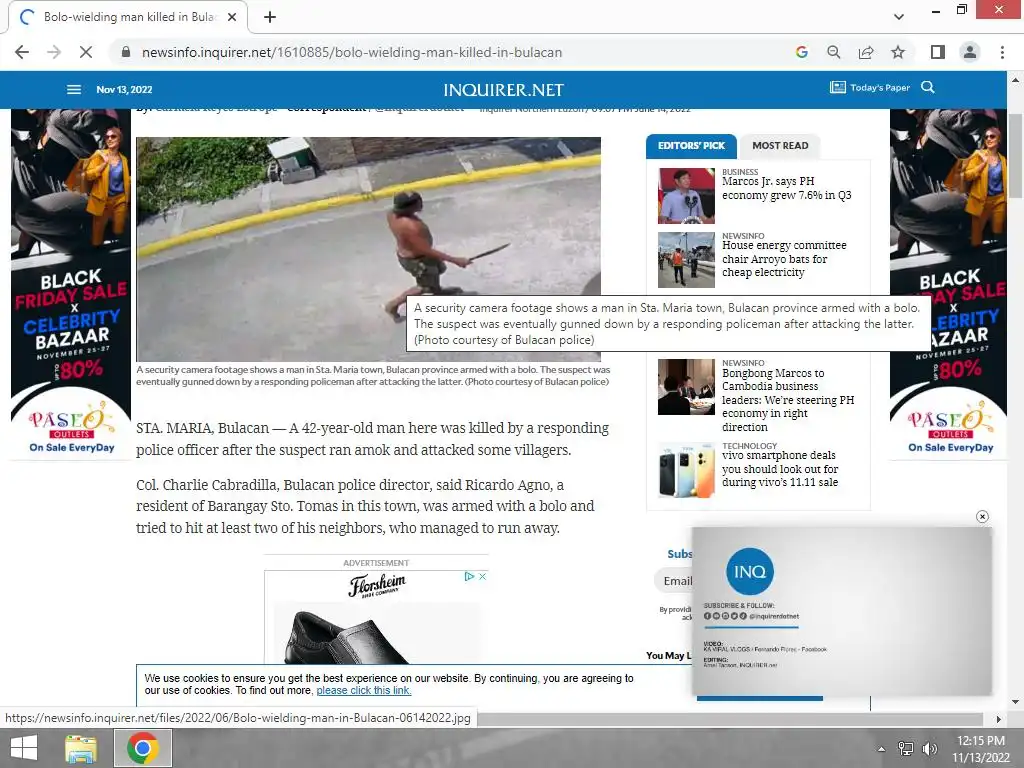This screenshot has width=1024, height=768.
Task: Open the site search magnifier
Action: 927,88
